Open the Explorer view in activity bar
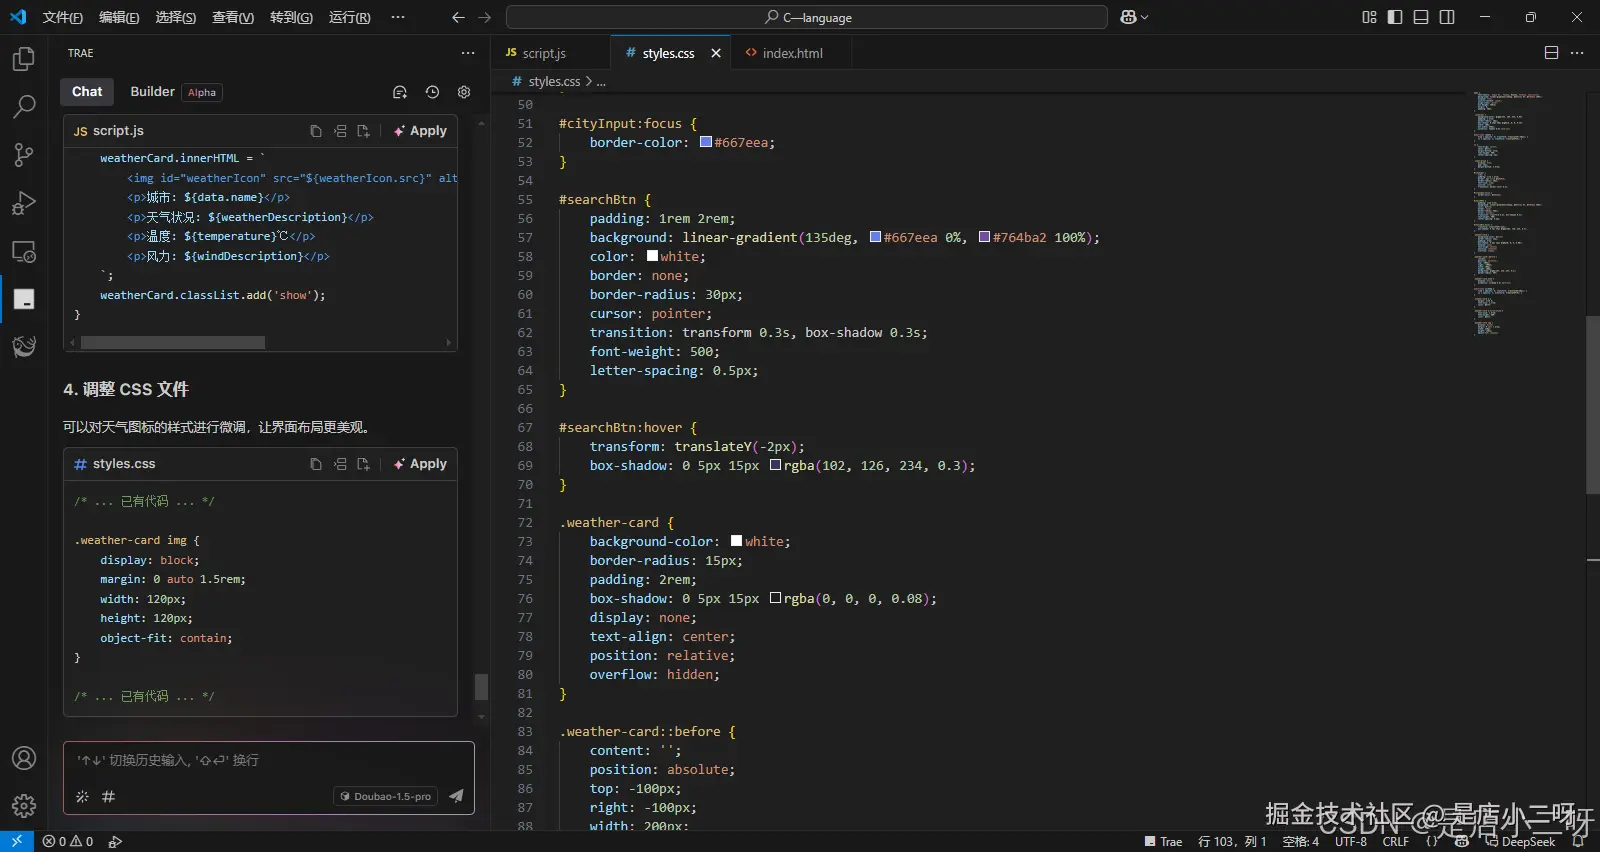This screenshot has height=852, width=1600. (x=24, y=59)
